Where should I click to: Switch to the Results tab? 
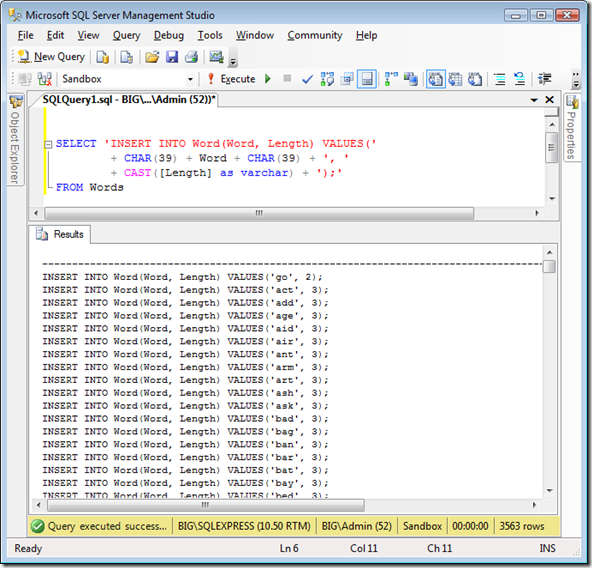(60, 234)
